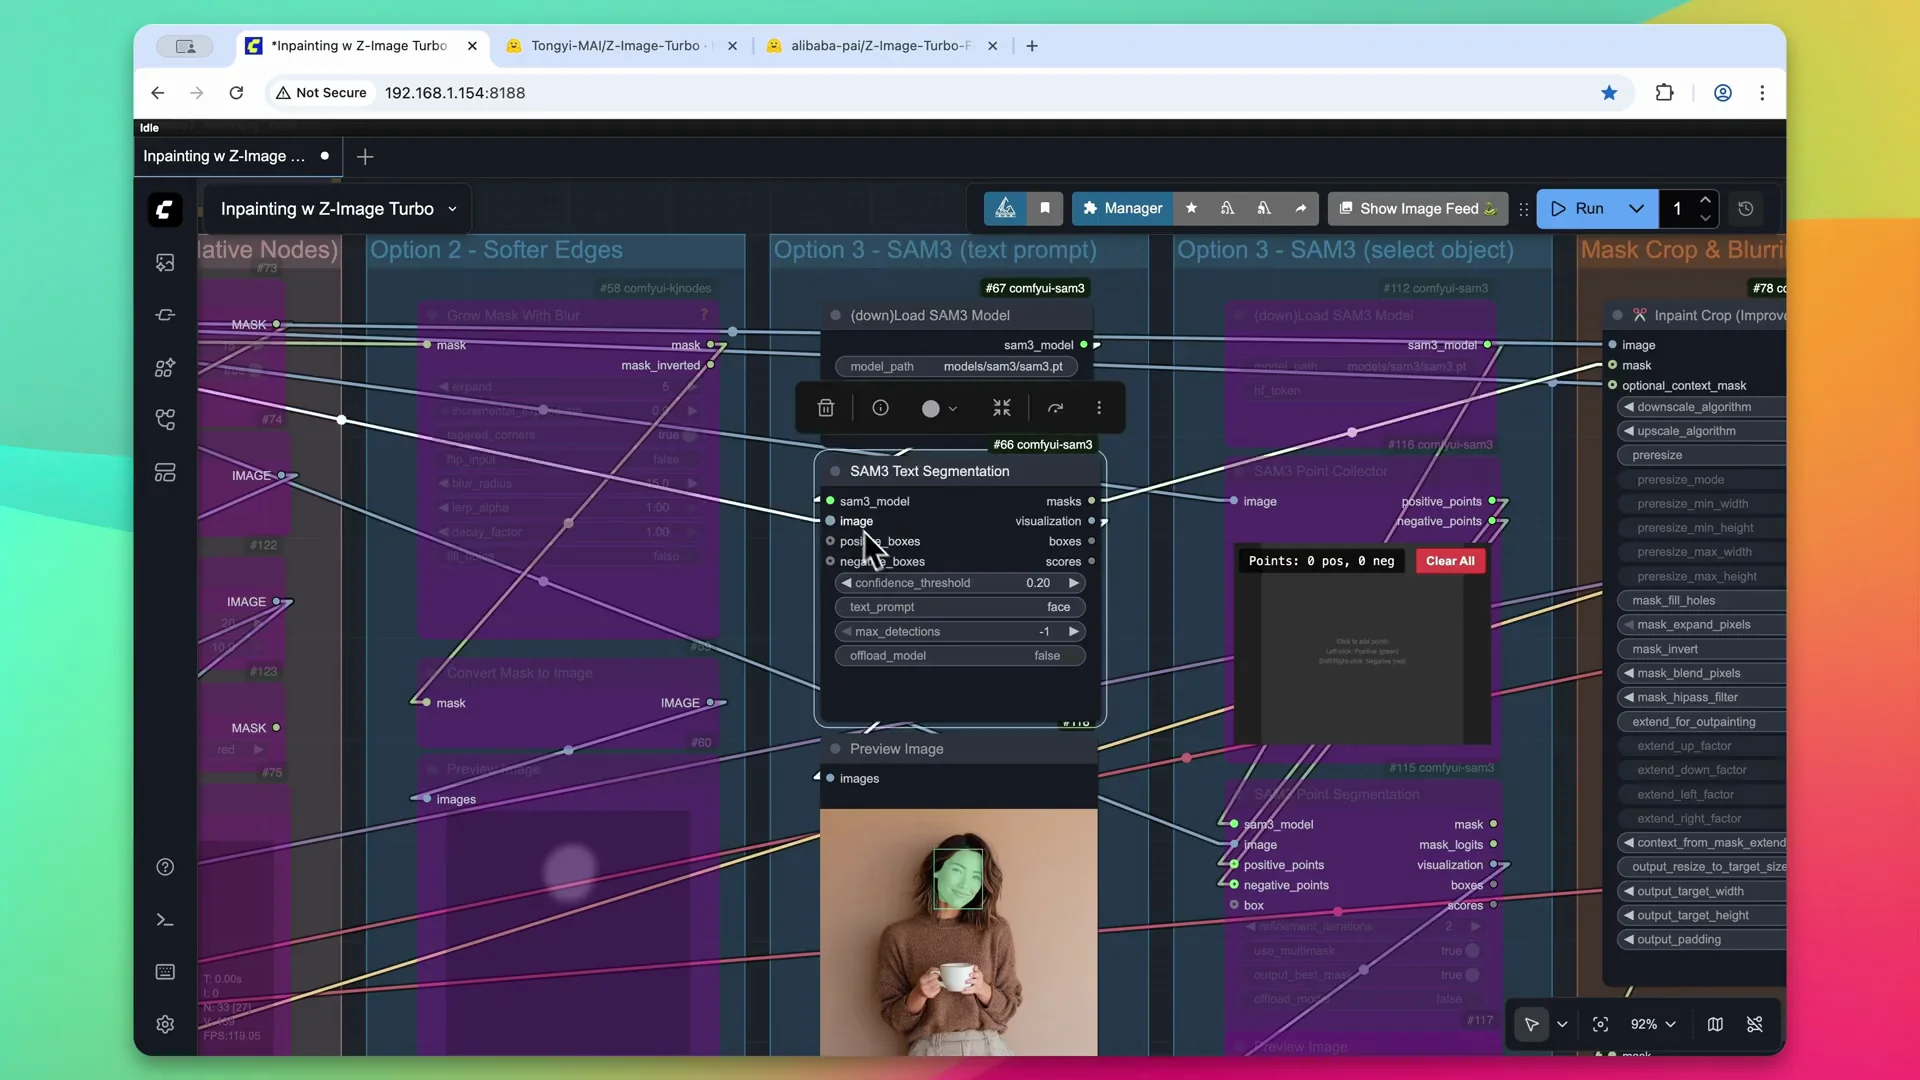Open the Run button dropdown arrow
Screen dimensions: 1920x1080
click(x=1637, y=209)
